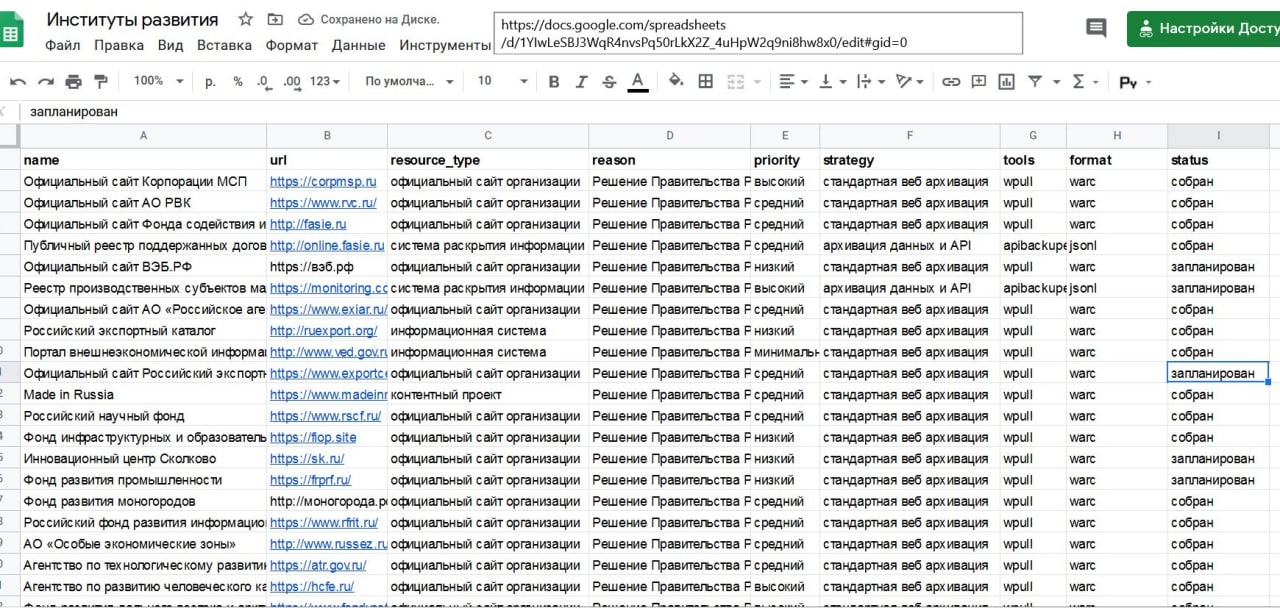
Task: Click the green Настройки Доступа button
Action: 1204,29
